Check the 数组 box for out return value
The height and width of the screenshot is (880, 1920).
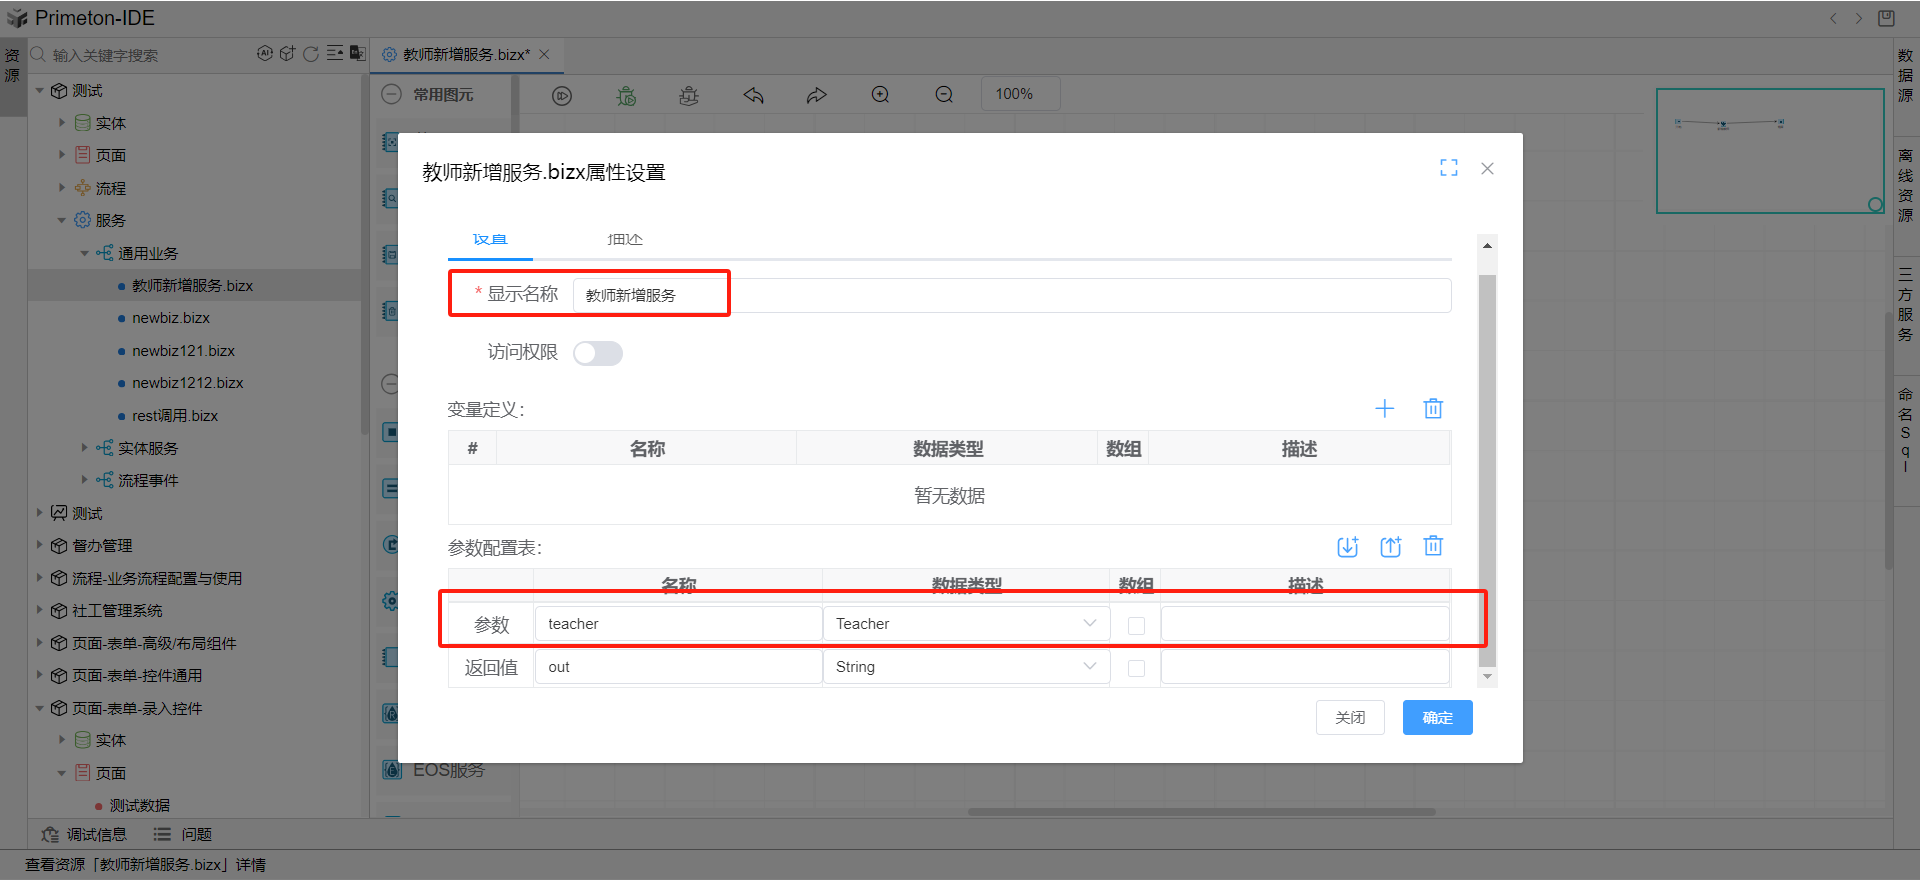(1136, 668)
